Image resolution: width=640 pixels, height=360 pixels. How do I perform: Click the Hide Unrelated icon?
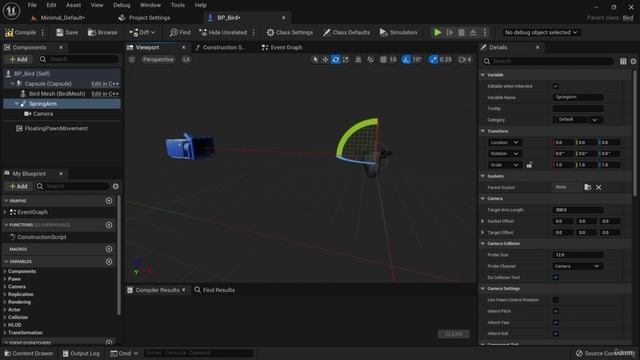point(203,32)
